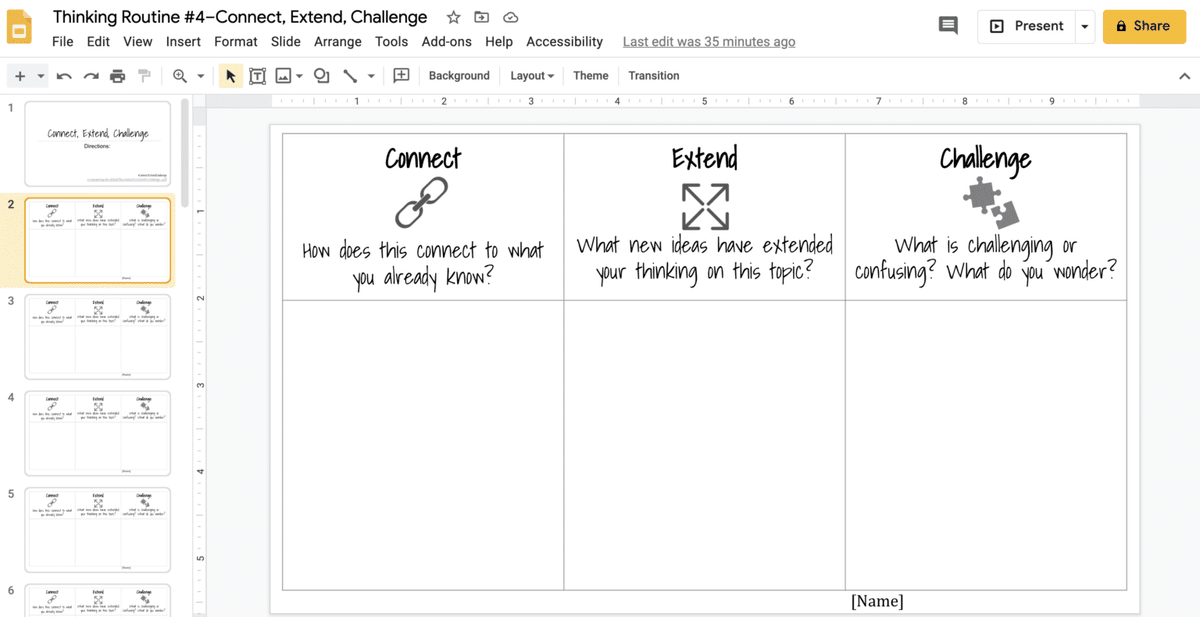Click the Theme button
The height and width of the screenshot is (617, 1200).
591,76
